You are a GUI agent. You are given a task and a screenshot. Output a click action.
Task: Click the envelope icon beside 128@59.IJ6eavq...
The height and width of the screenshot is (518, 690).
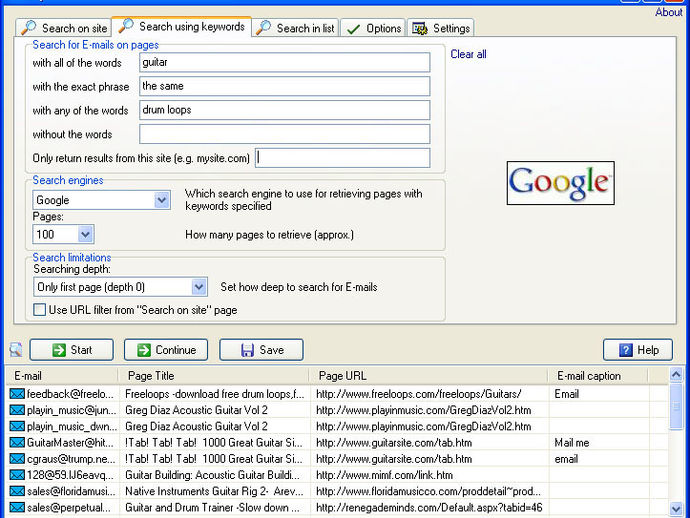pos(17,475)
